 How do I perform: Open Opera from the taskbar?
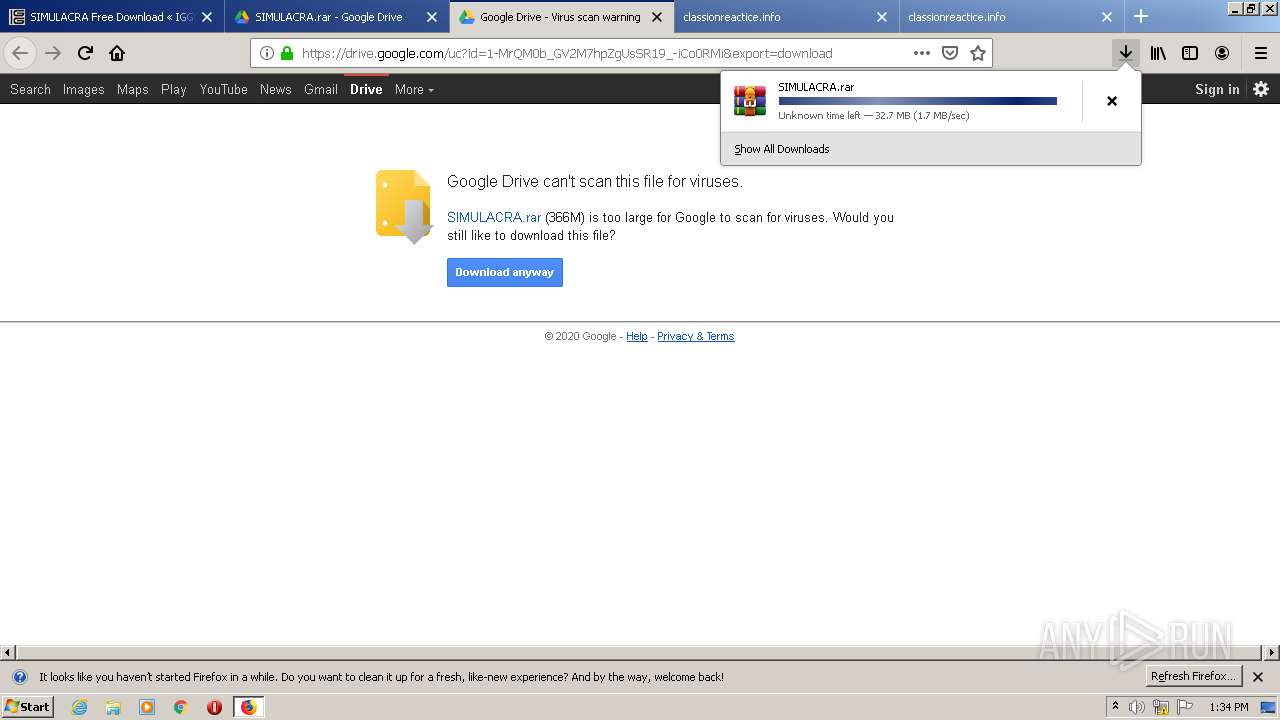[214, 707]
